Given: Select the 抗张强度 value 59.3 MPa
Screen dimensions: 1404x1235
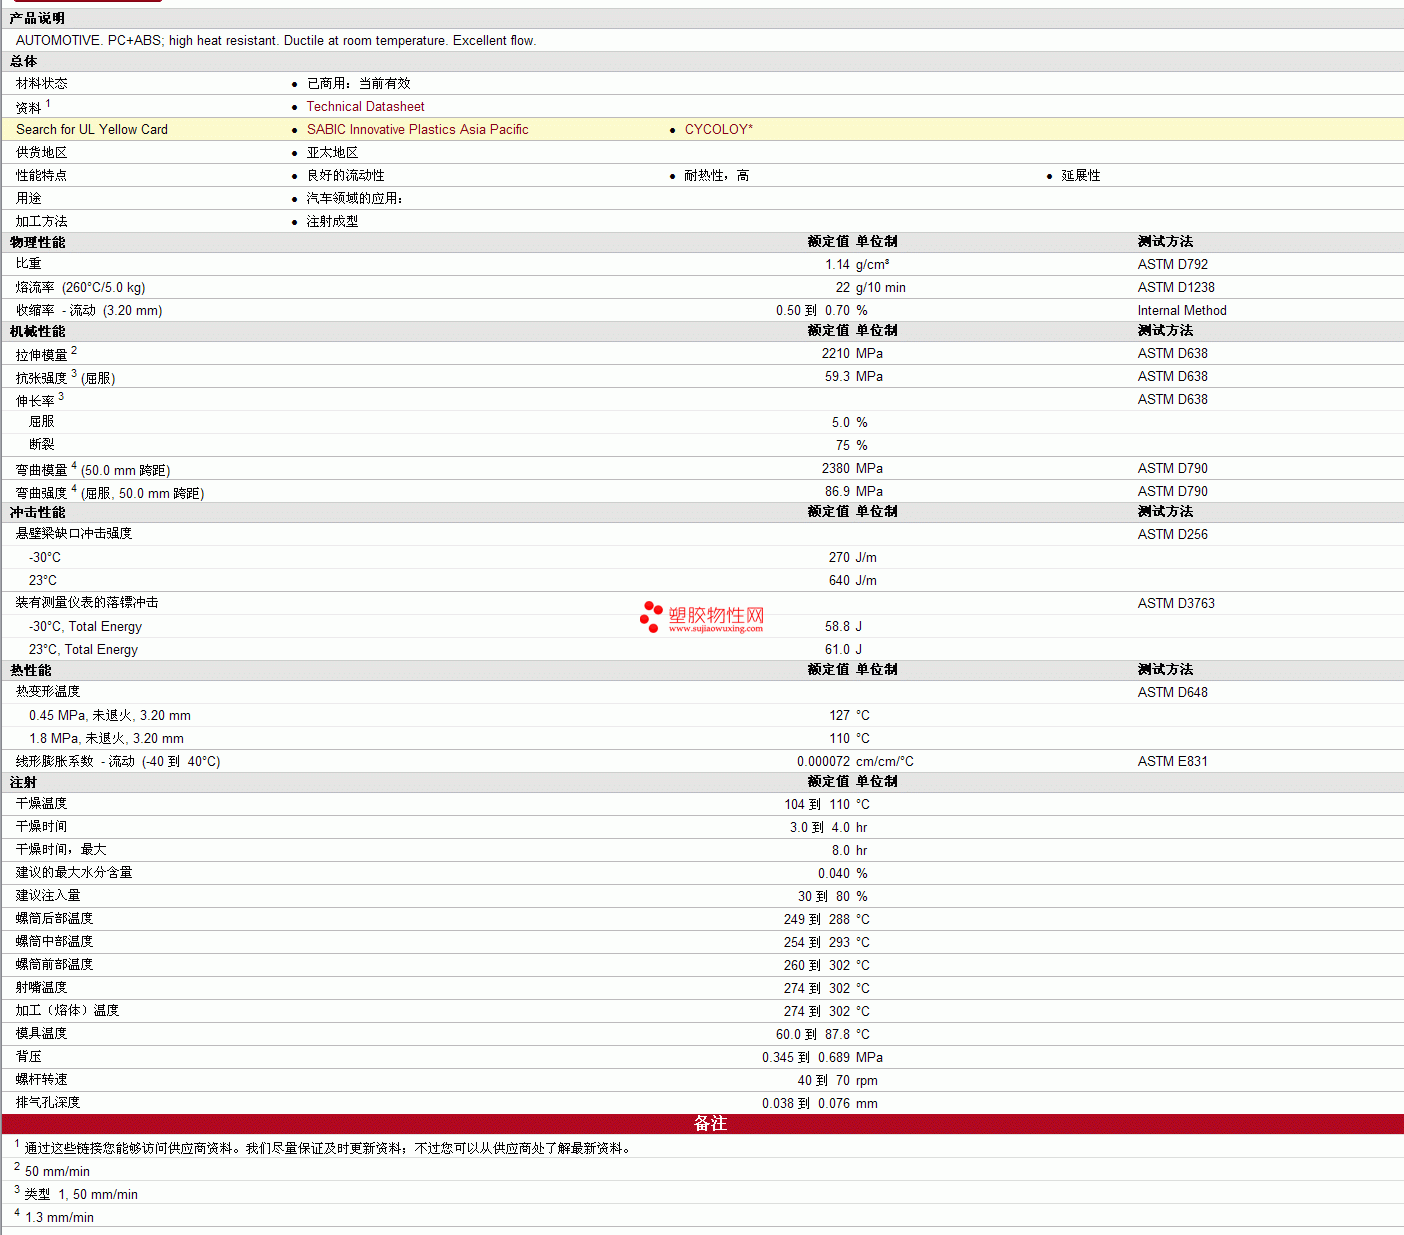Looking at the screenshot, I should click(x=854, y=376).
